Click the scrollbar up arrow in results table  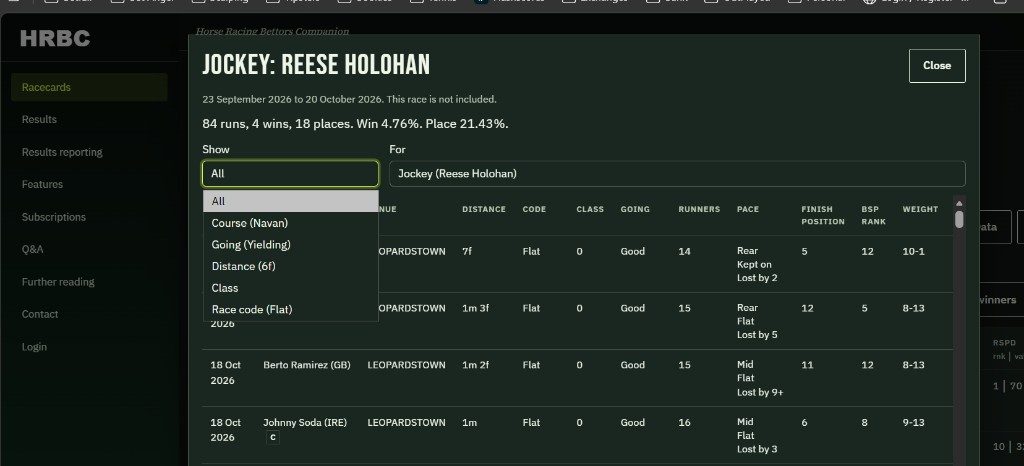tap(959, 202)
